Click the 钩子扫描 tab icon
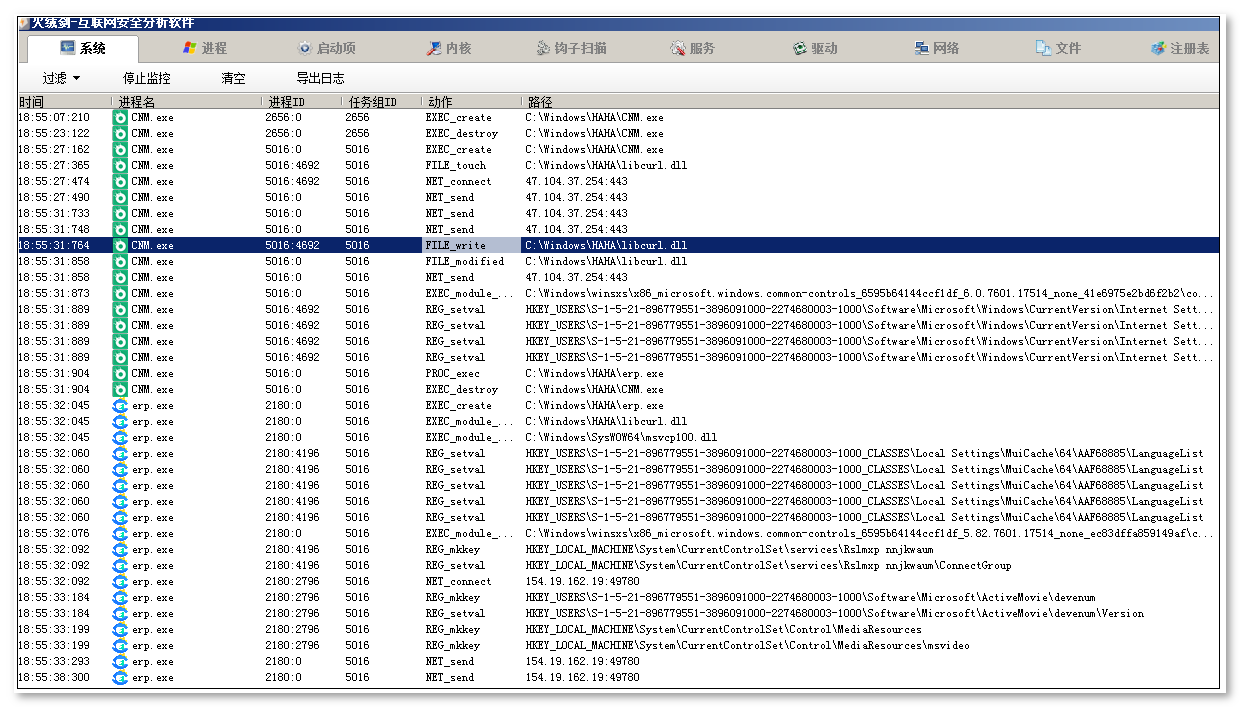The width and height of the screenshot is (1240, 707). click(x=543, y=48)
